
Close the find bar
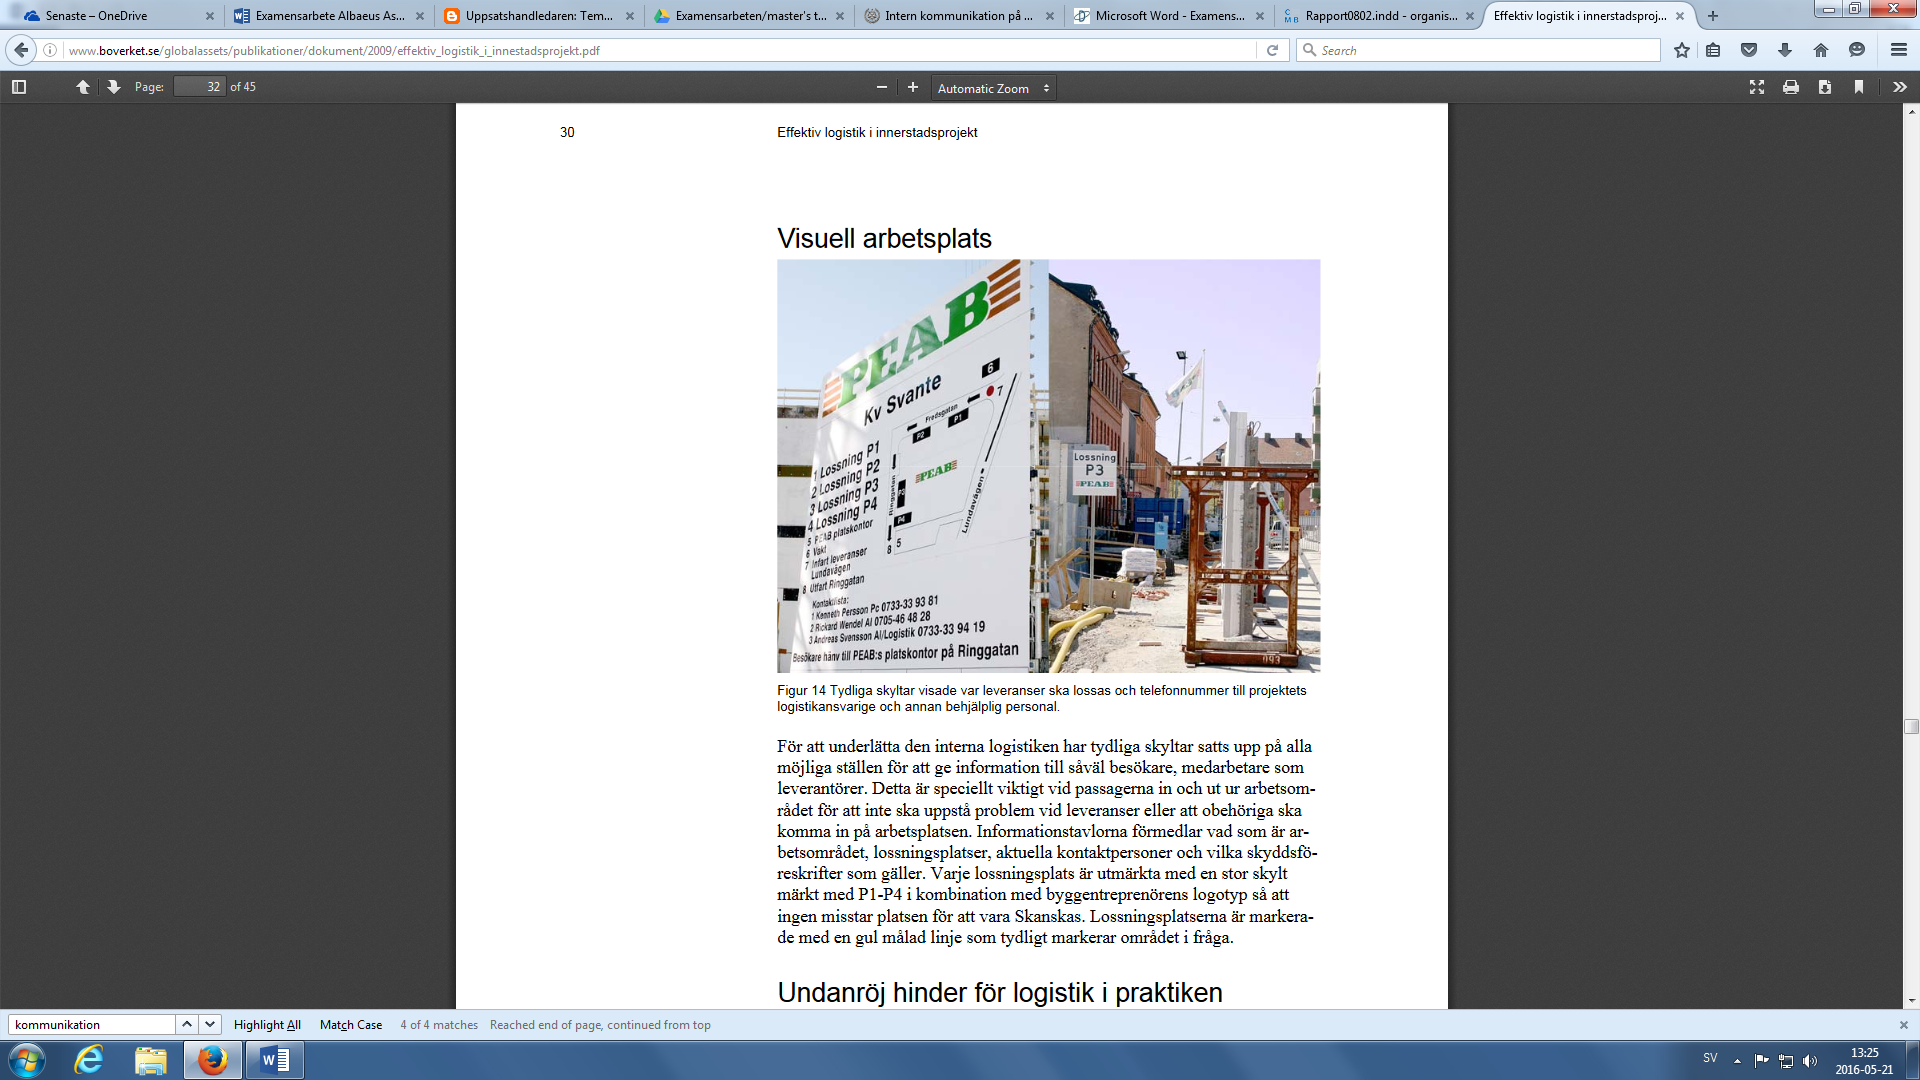(x=1904, y=1025)
